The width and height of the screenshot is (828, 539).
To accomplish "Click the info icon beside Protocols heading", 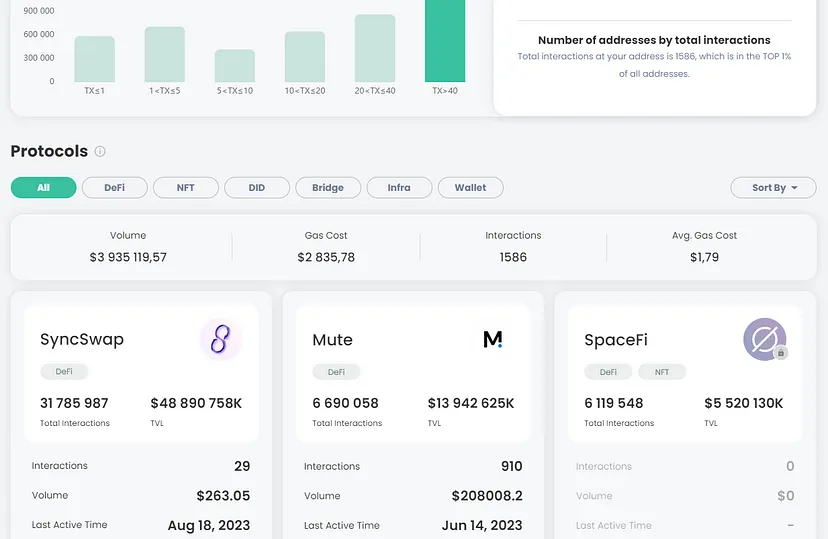I will [100, 152].
